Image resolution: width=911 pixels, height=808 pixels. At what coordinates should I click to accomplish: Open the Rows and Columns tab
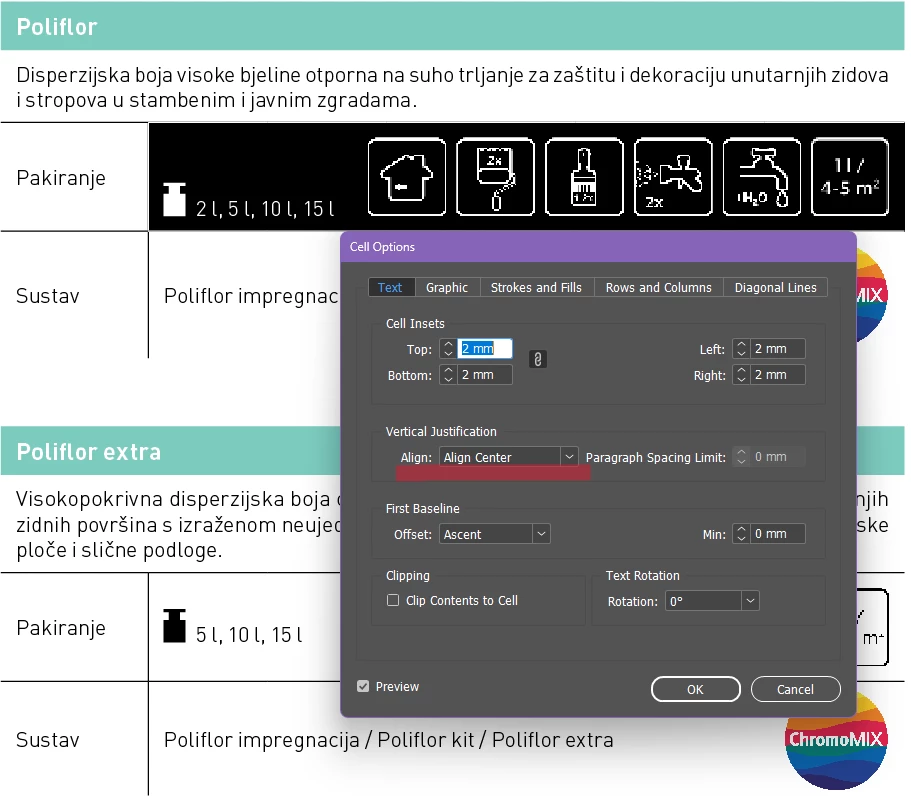click(659, 288)
